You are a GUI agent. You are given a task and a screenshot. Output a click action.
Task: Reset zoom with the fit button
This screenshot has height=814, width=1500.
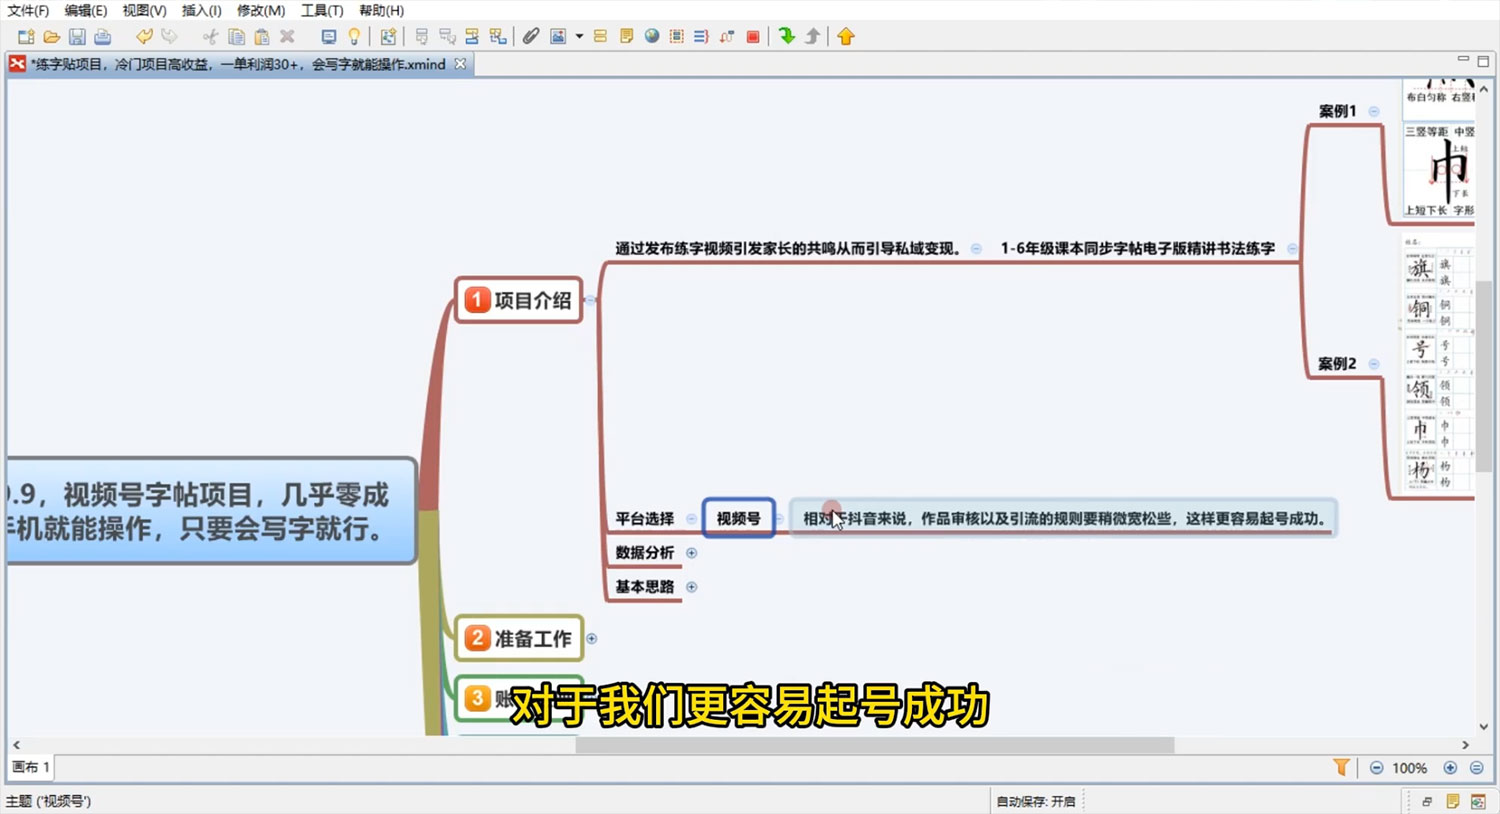coord(1477,767)
